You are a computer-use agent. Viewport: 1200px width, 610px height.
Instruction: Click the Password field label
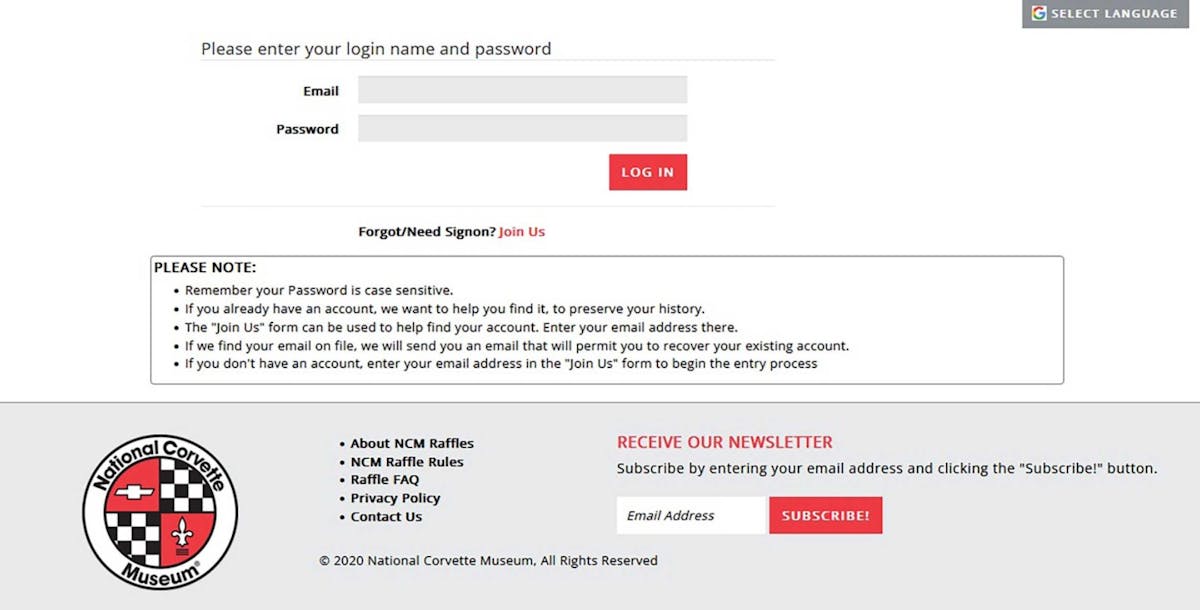[x=307, y=129]
